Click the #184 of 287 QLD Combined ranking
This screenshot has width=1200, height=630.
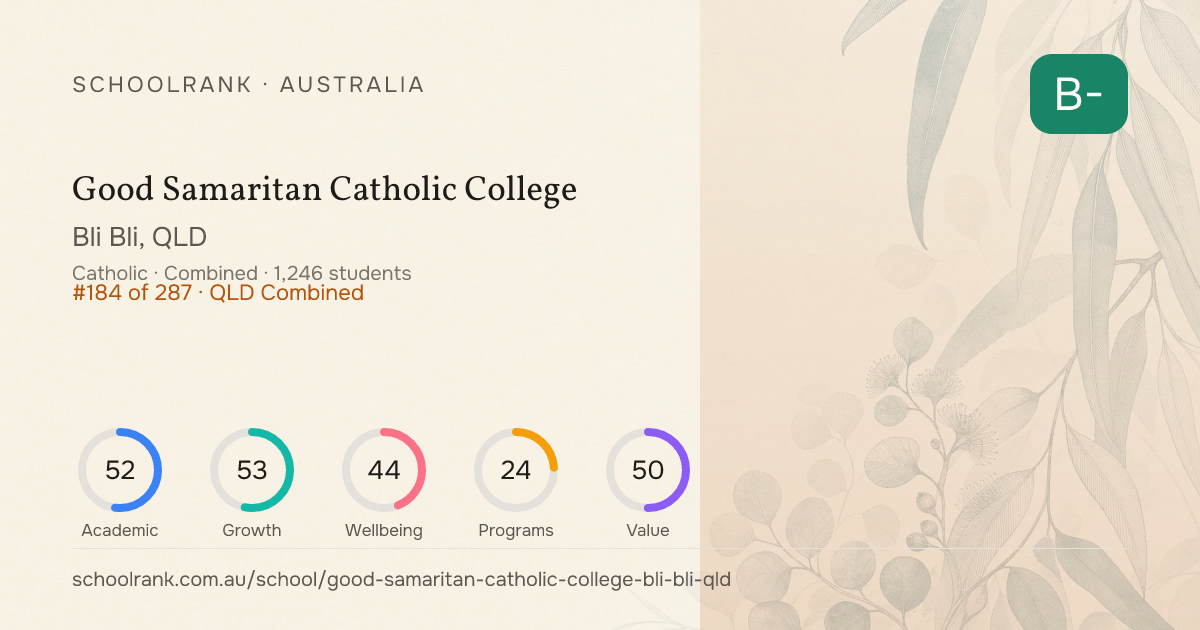pos(218,293)
